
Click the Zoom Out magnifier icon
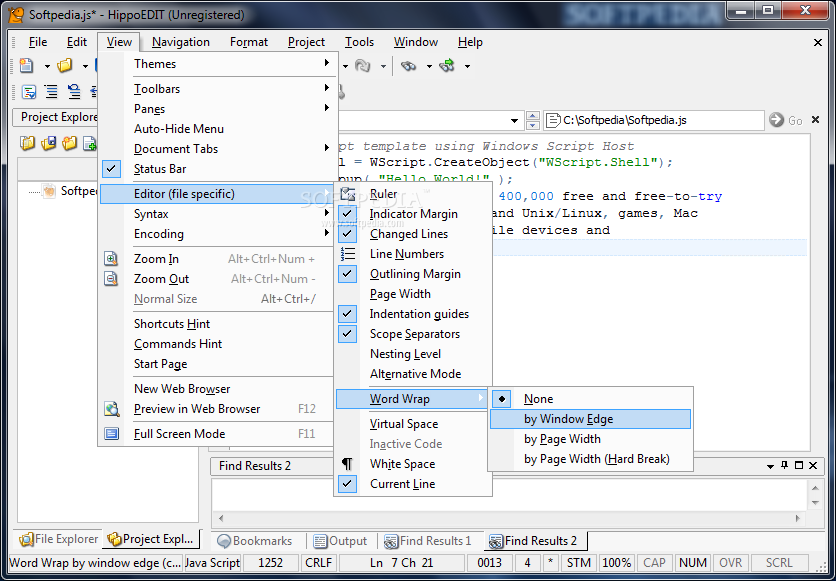coord(111,279)
